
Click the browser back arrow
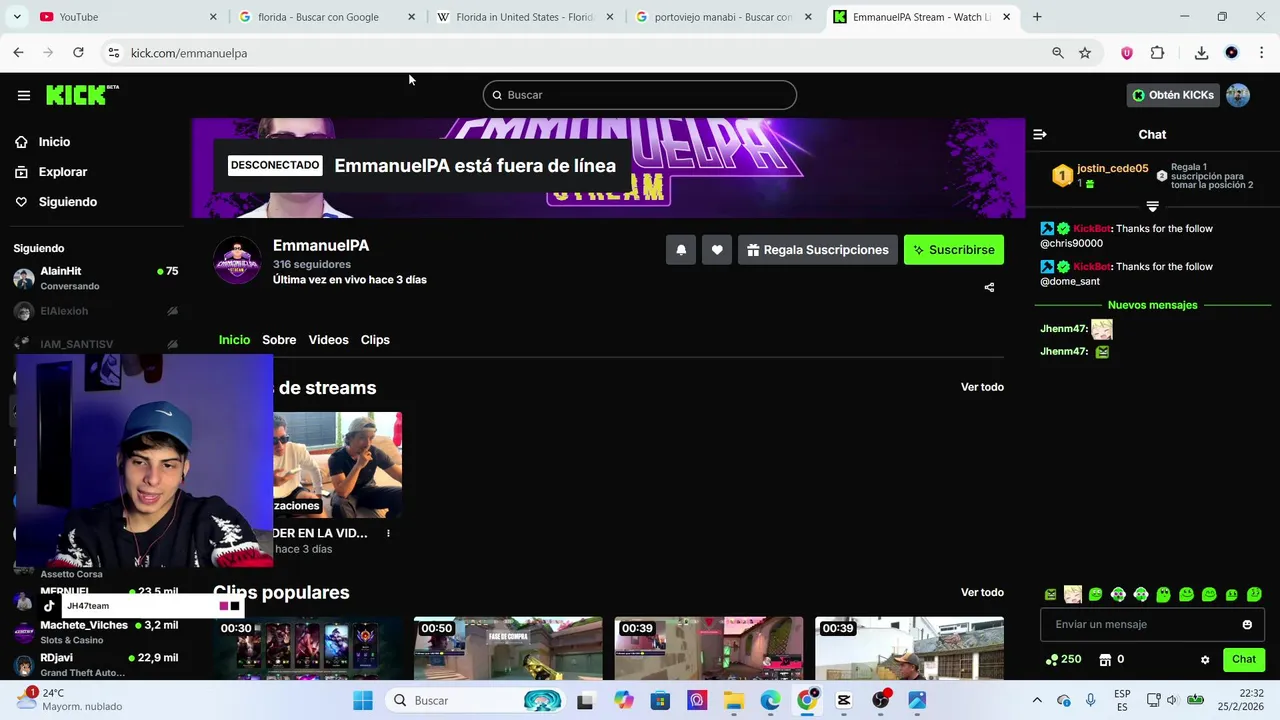click(18, 53)
